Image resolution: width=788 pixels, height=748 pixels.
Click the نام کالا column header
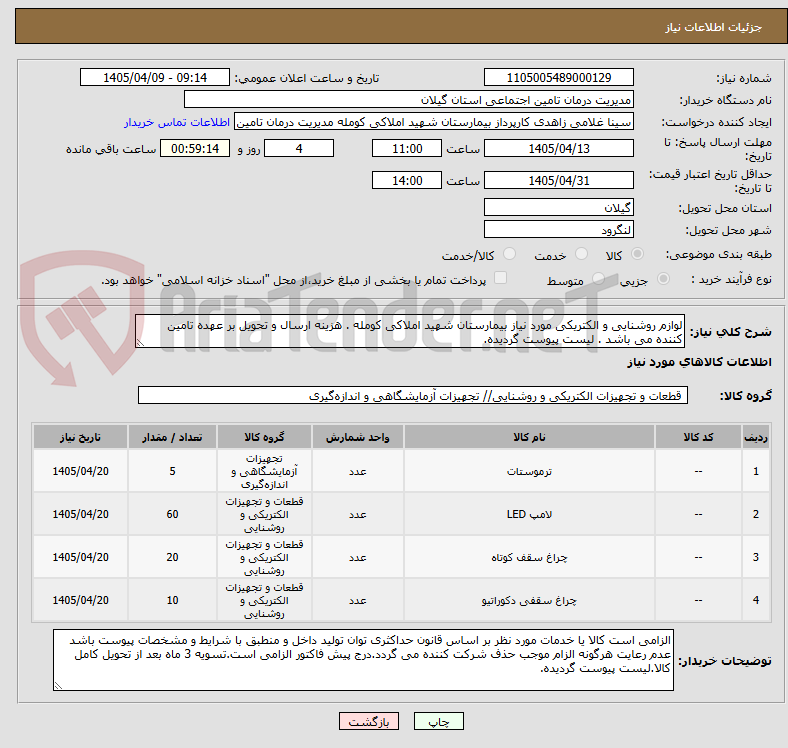(x=529, y=437)
